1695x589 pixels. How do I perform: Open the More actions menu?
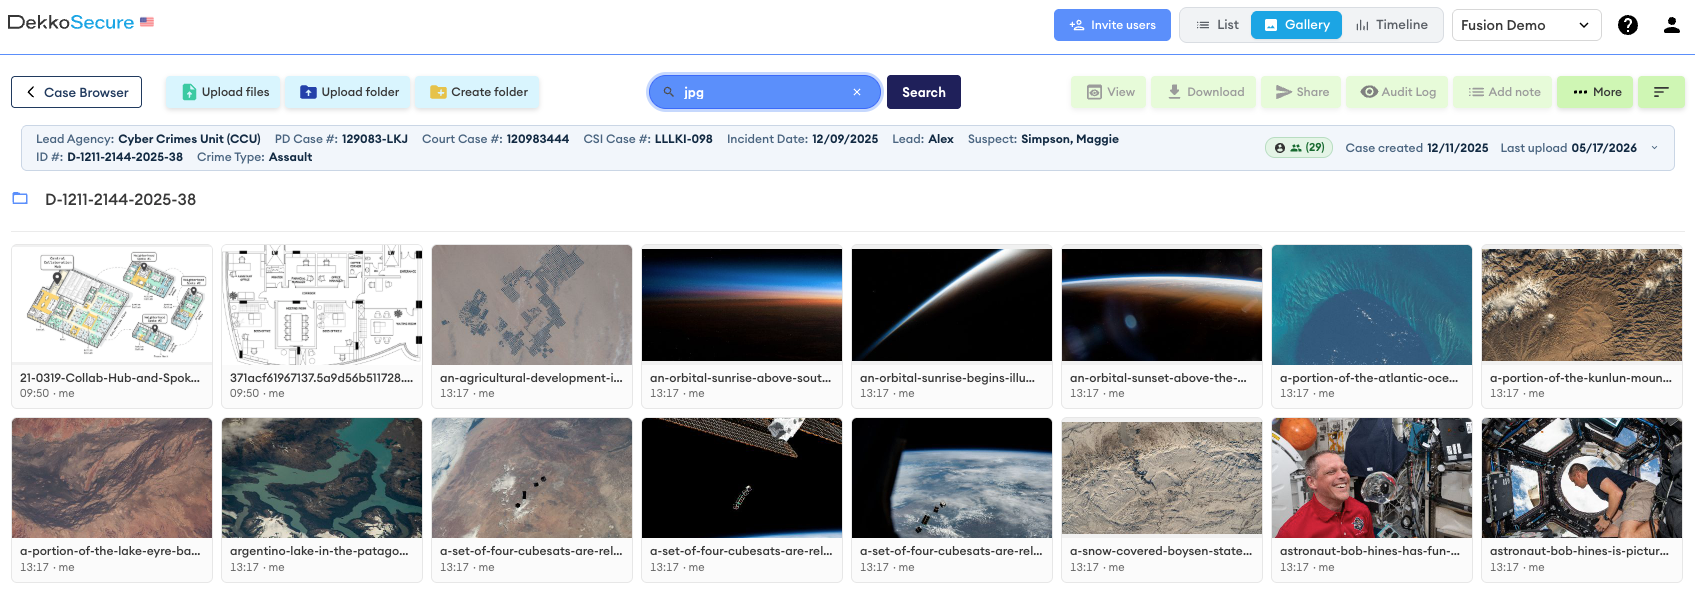(x=1596, y=92)
